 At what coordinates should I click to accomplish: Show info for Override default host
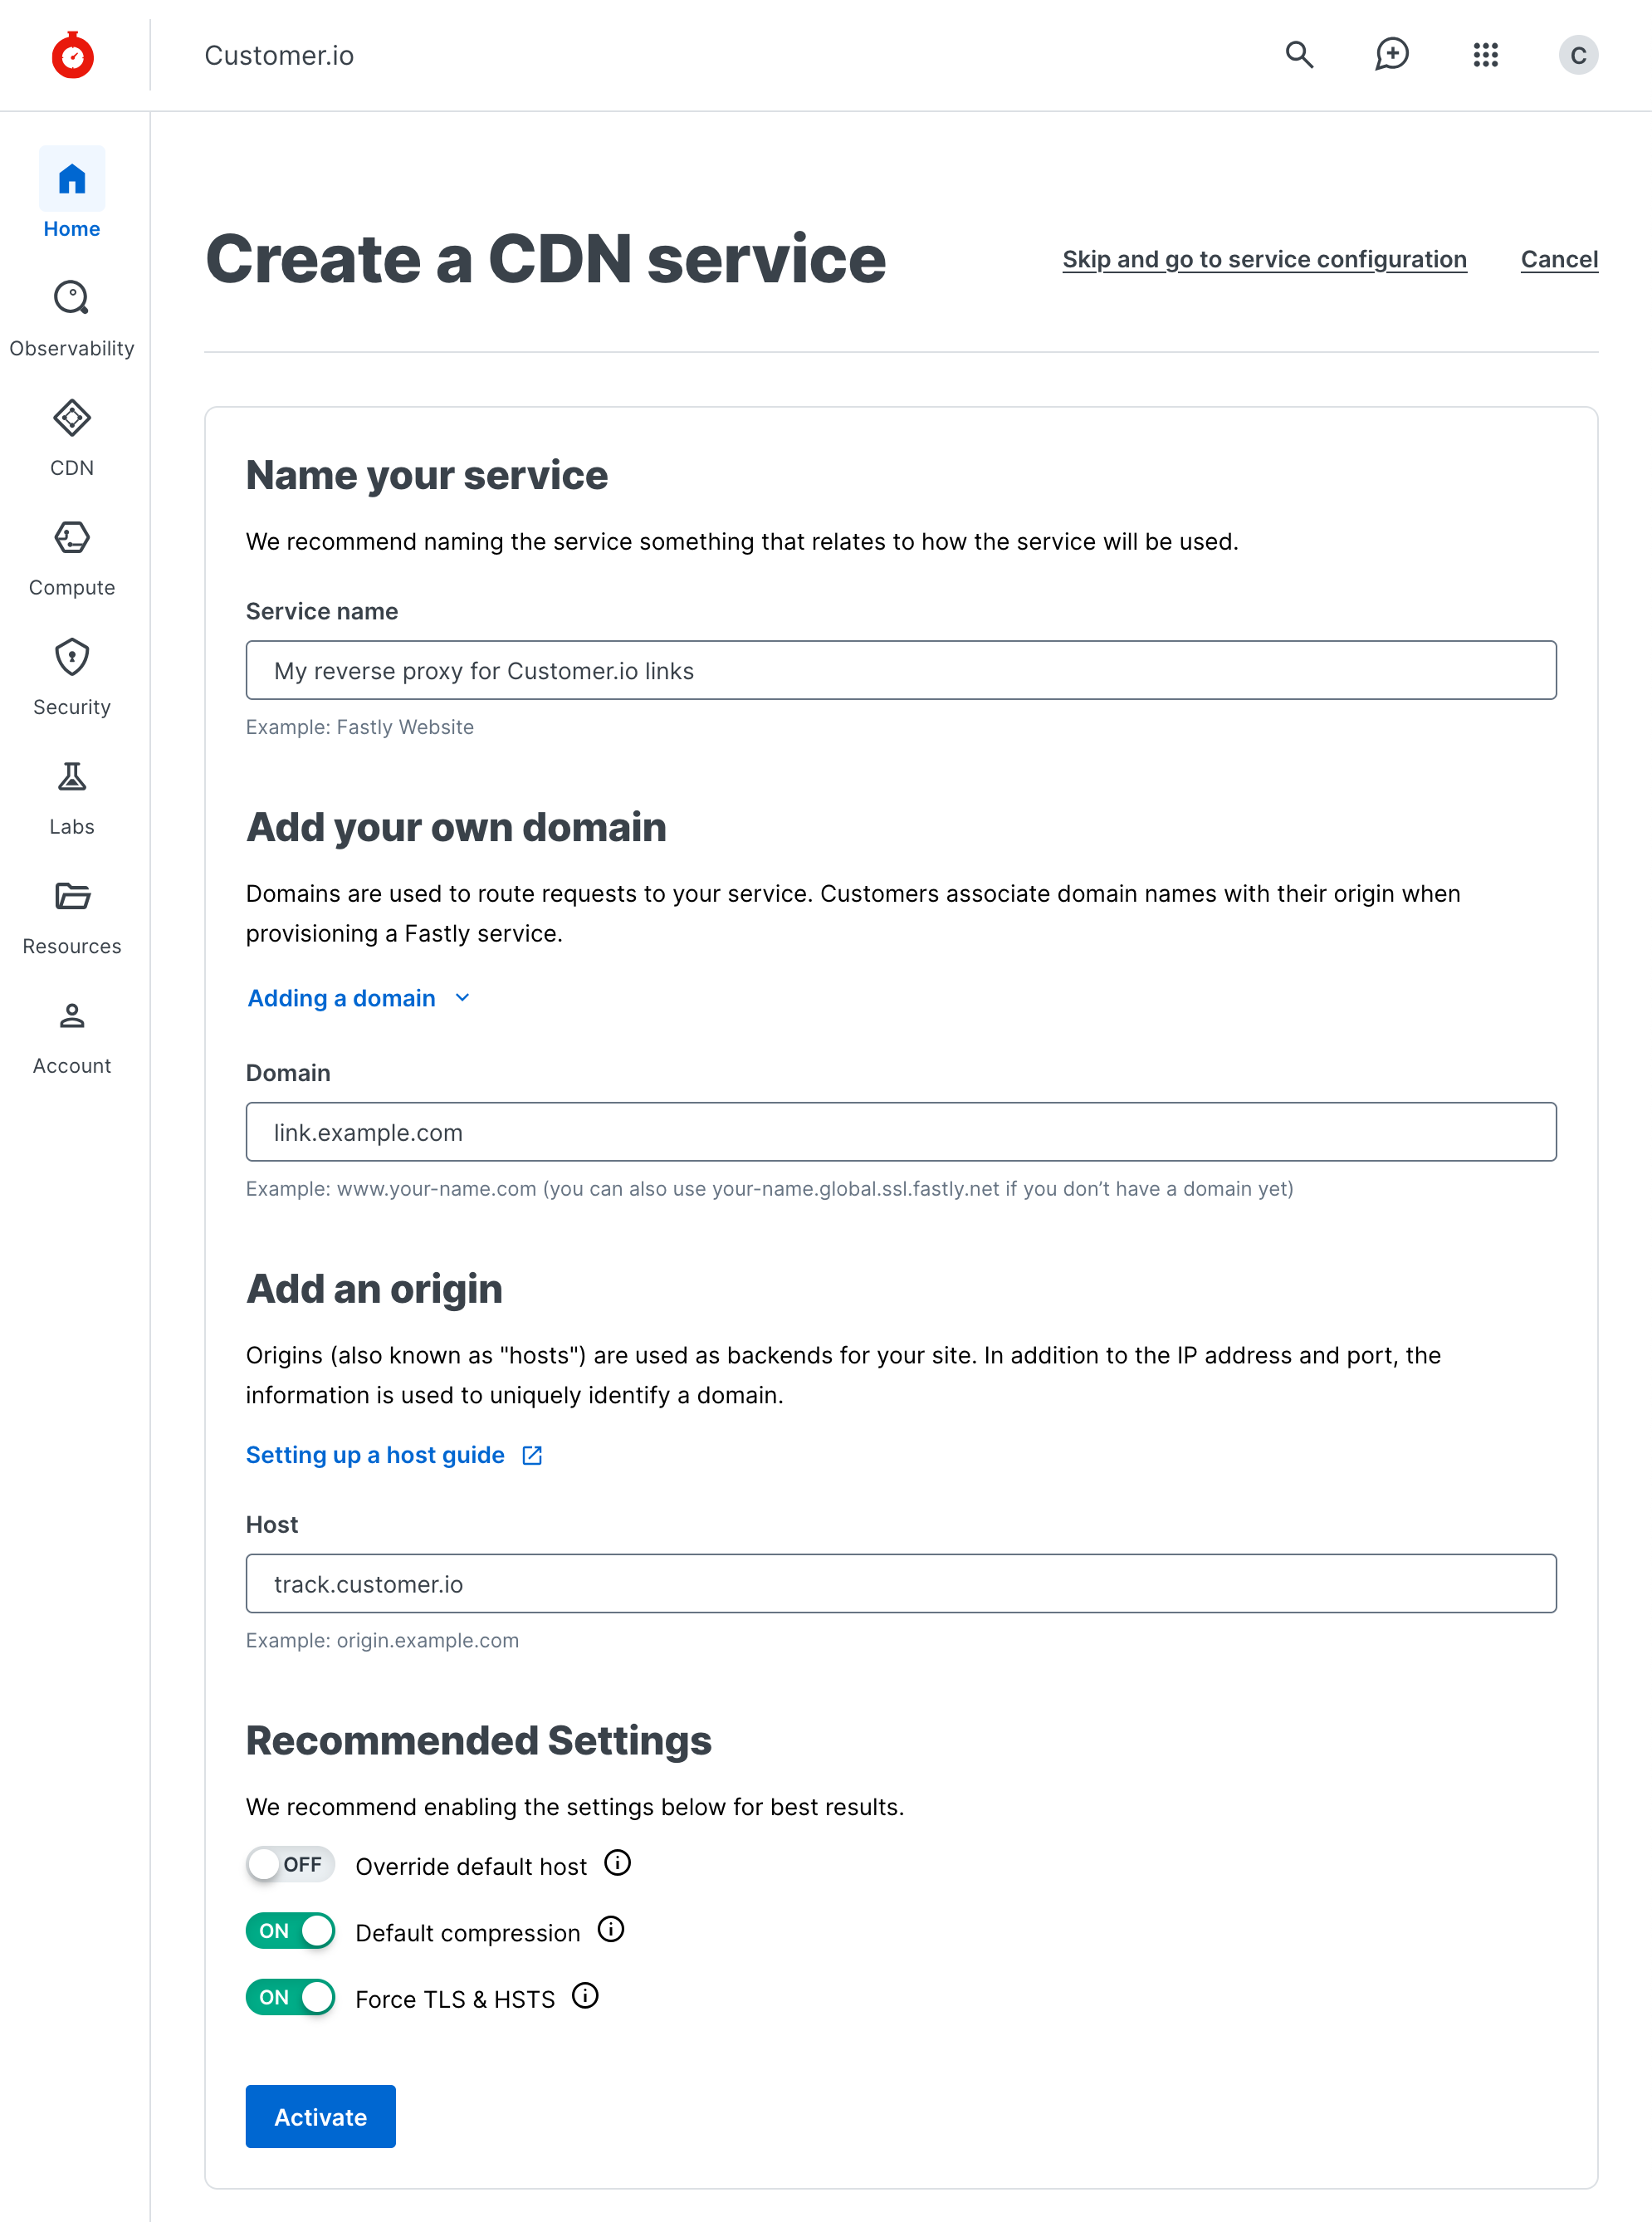coord(618,1863)
